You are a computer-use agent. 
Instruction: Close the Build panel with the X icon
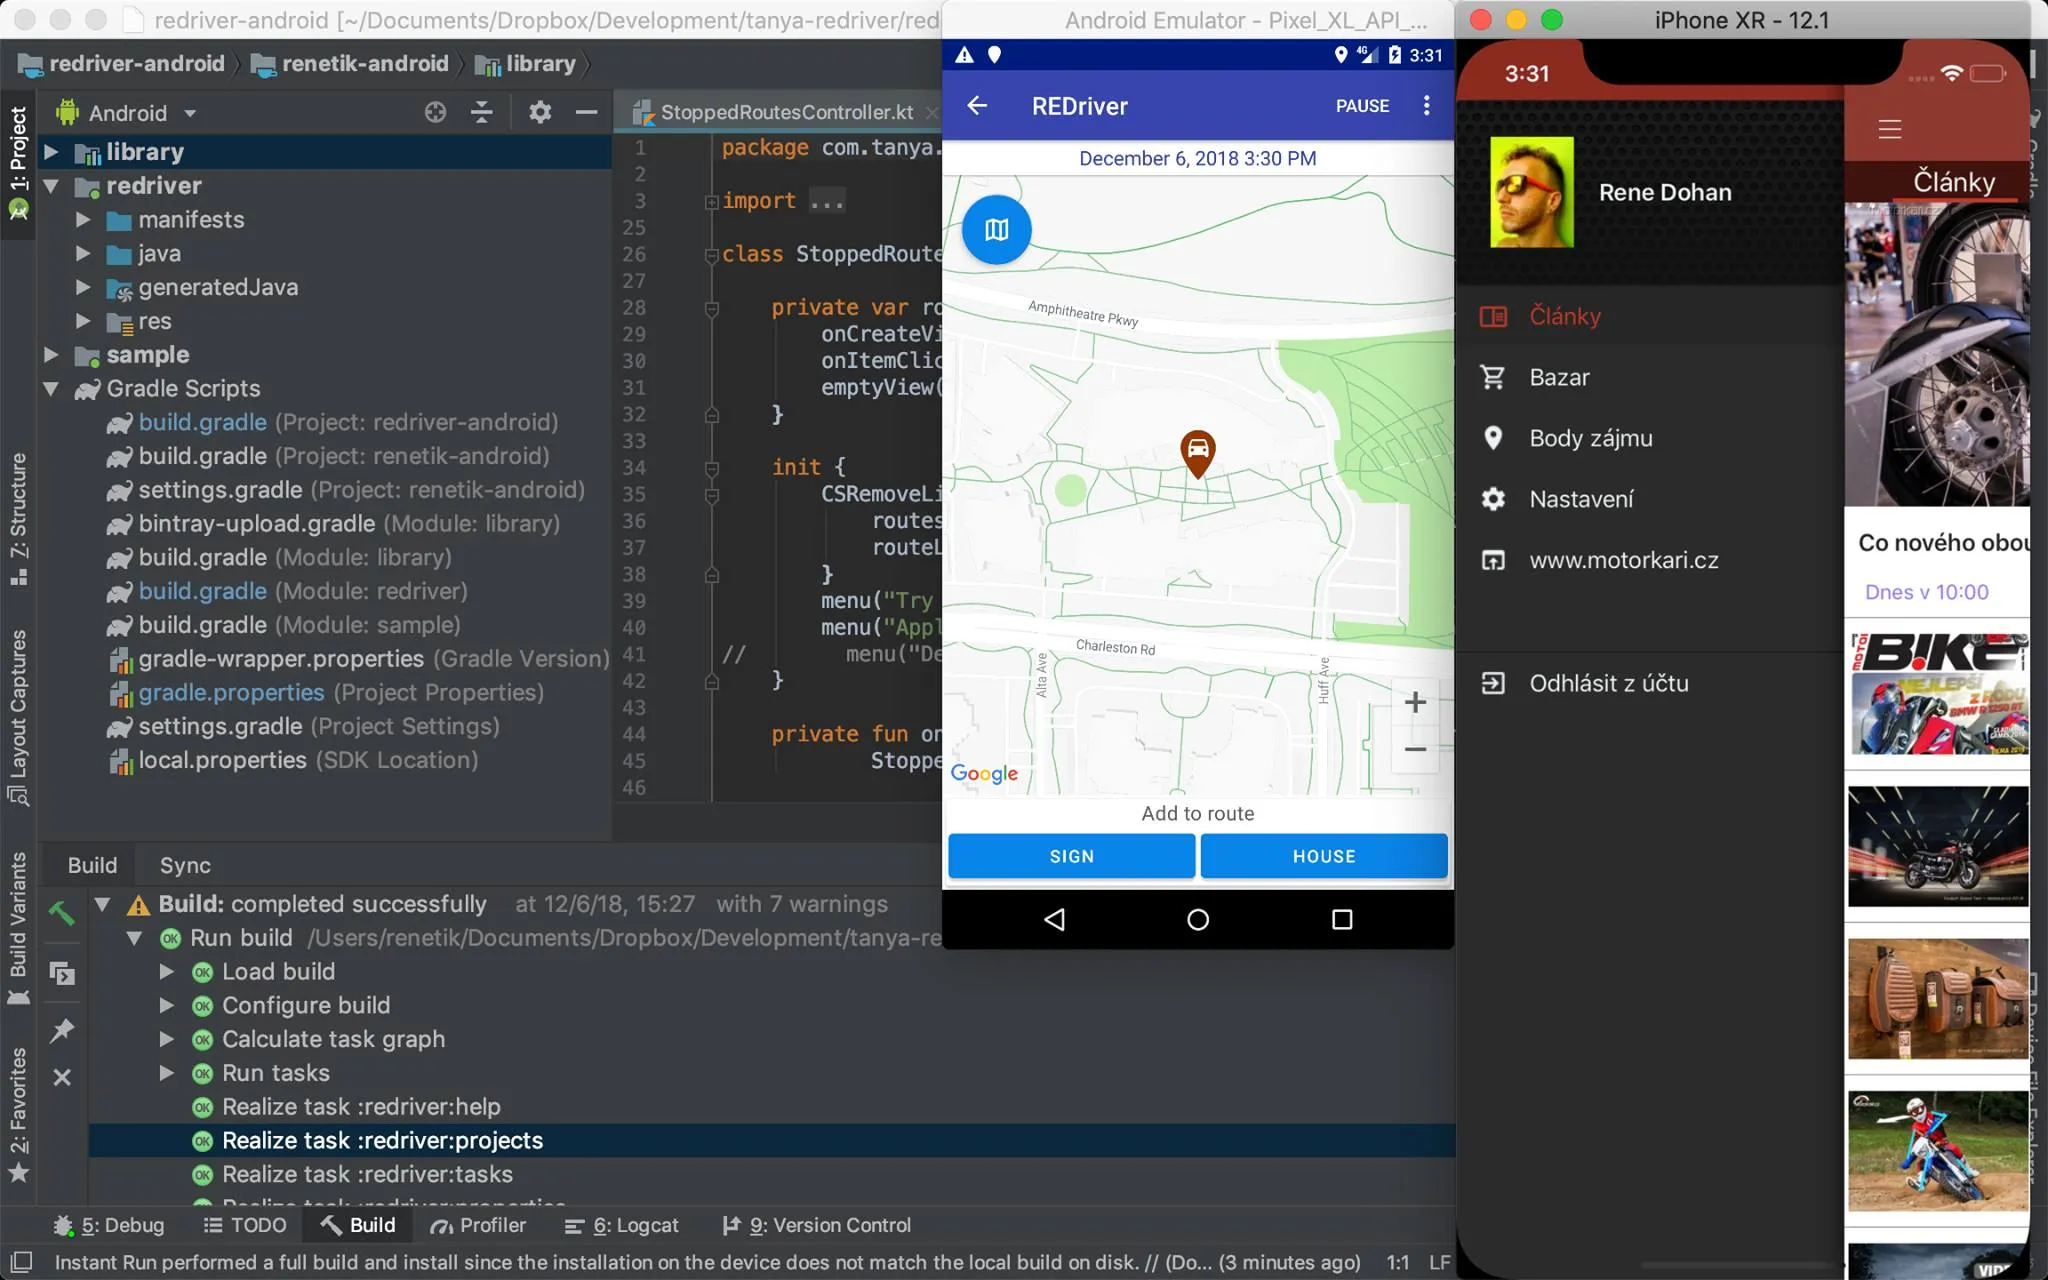point(62,1077)
